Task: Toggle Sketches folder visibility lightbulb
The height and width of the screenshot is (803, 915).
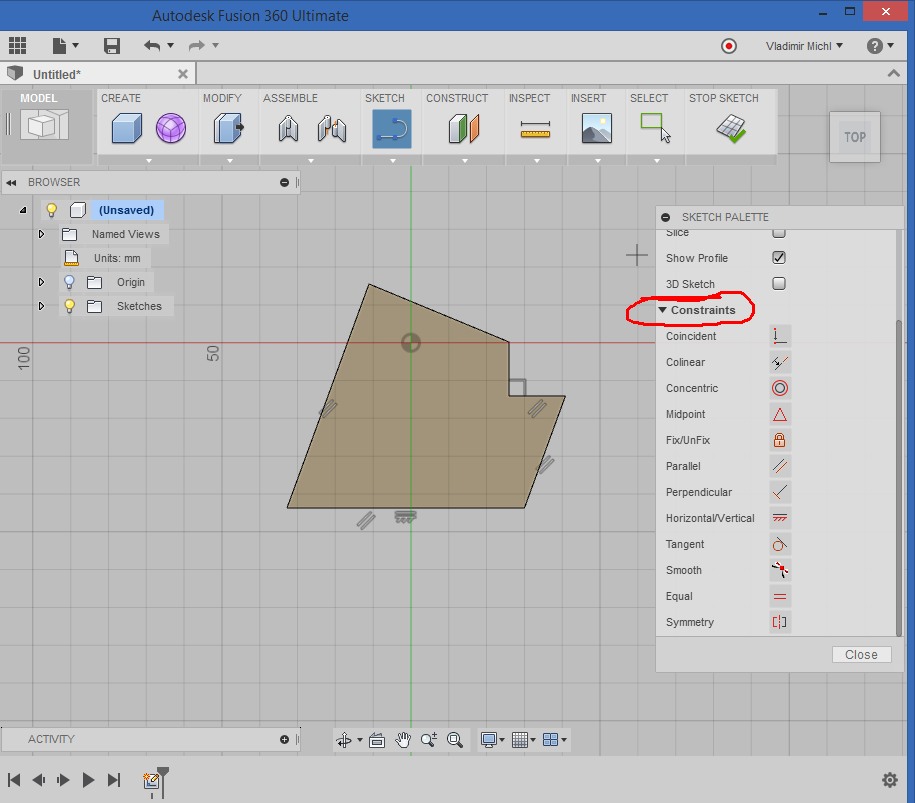Action: (69, 306)
